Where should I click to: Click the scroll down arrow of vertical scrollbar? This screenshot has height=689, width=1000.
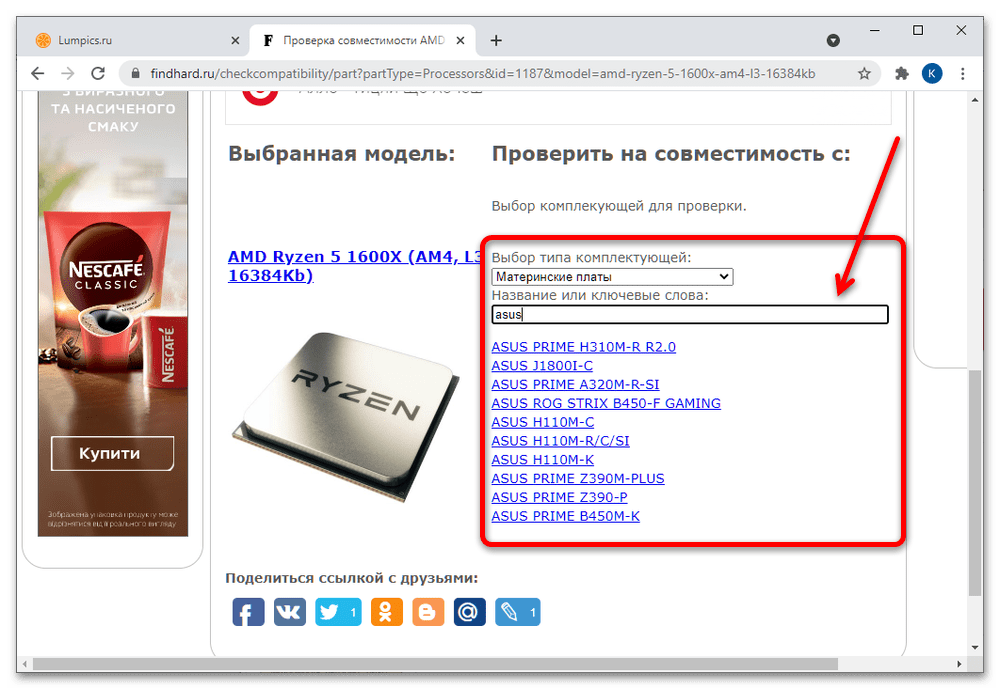point(974,647)
